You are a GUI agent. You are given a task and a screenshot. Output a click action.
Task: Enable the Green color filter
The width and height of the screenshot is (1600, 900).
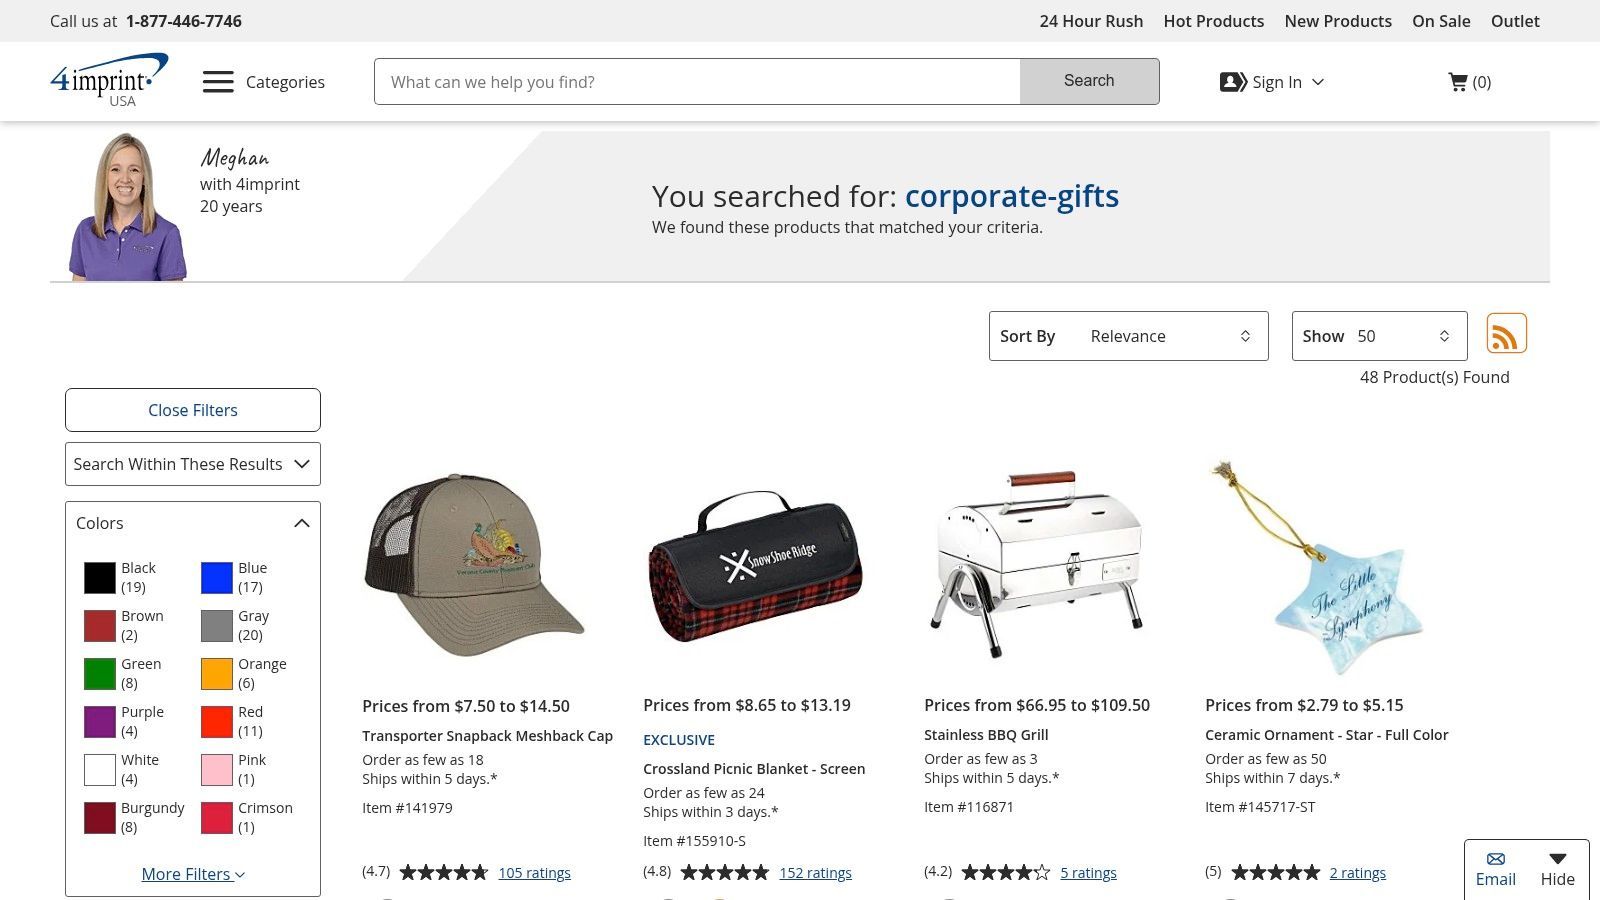coord(99,673)
